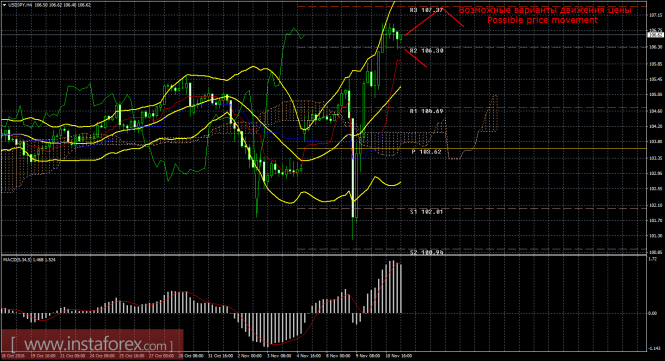Click the 31 Oct 16:00 time label

pos(219,356)
